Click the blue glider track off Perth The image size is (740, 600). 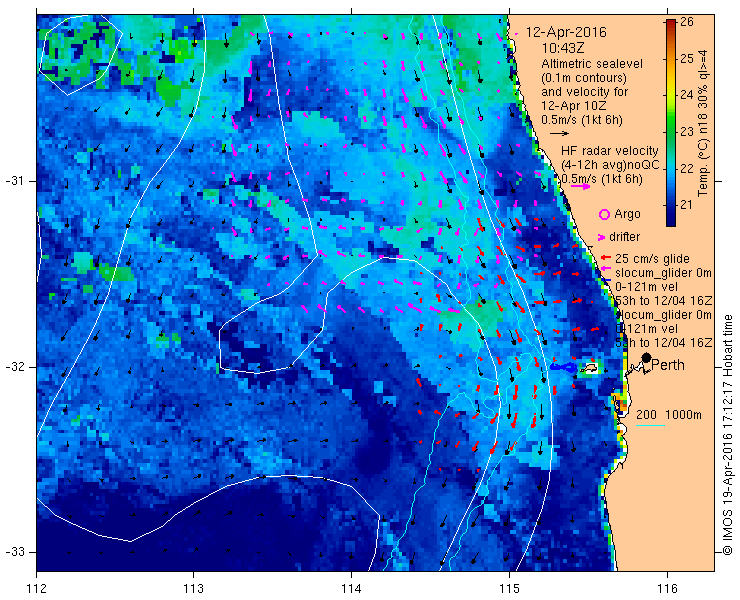(x=564, y=367)
